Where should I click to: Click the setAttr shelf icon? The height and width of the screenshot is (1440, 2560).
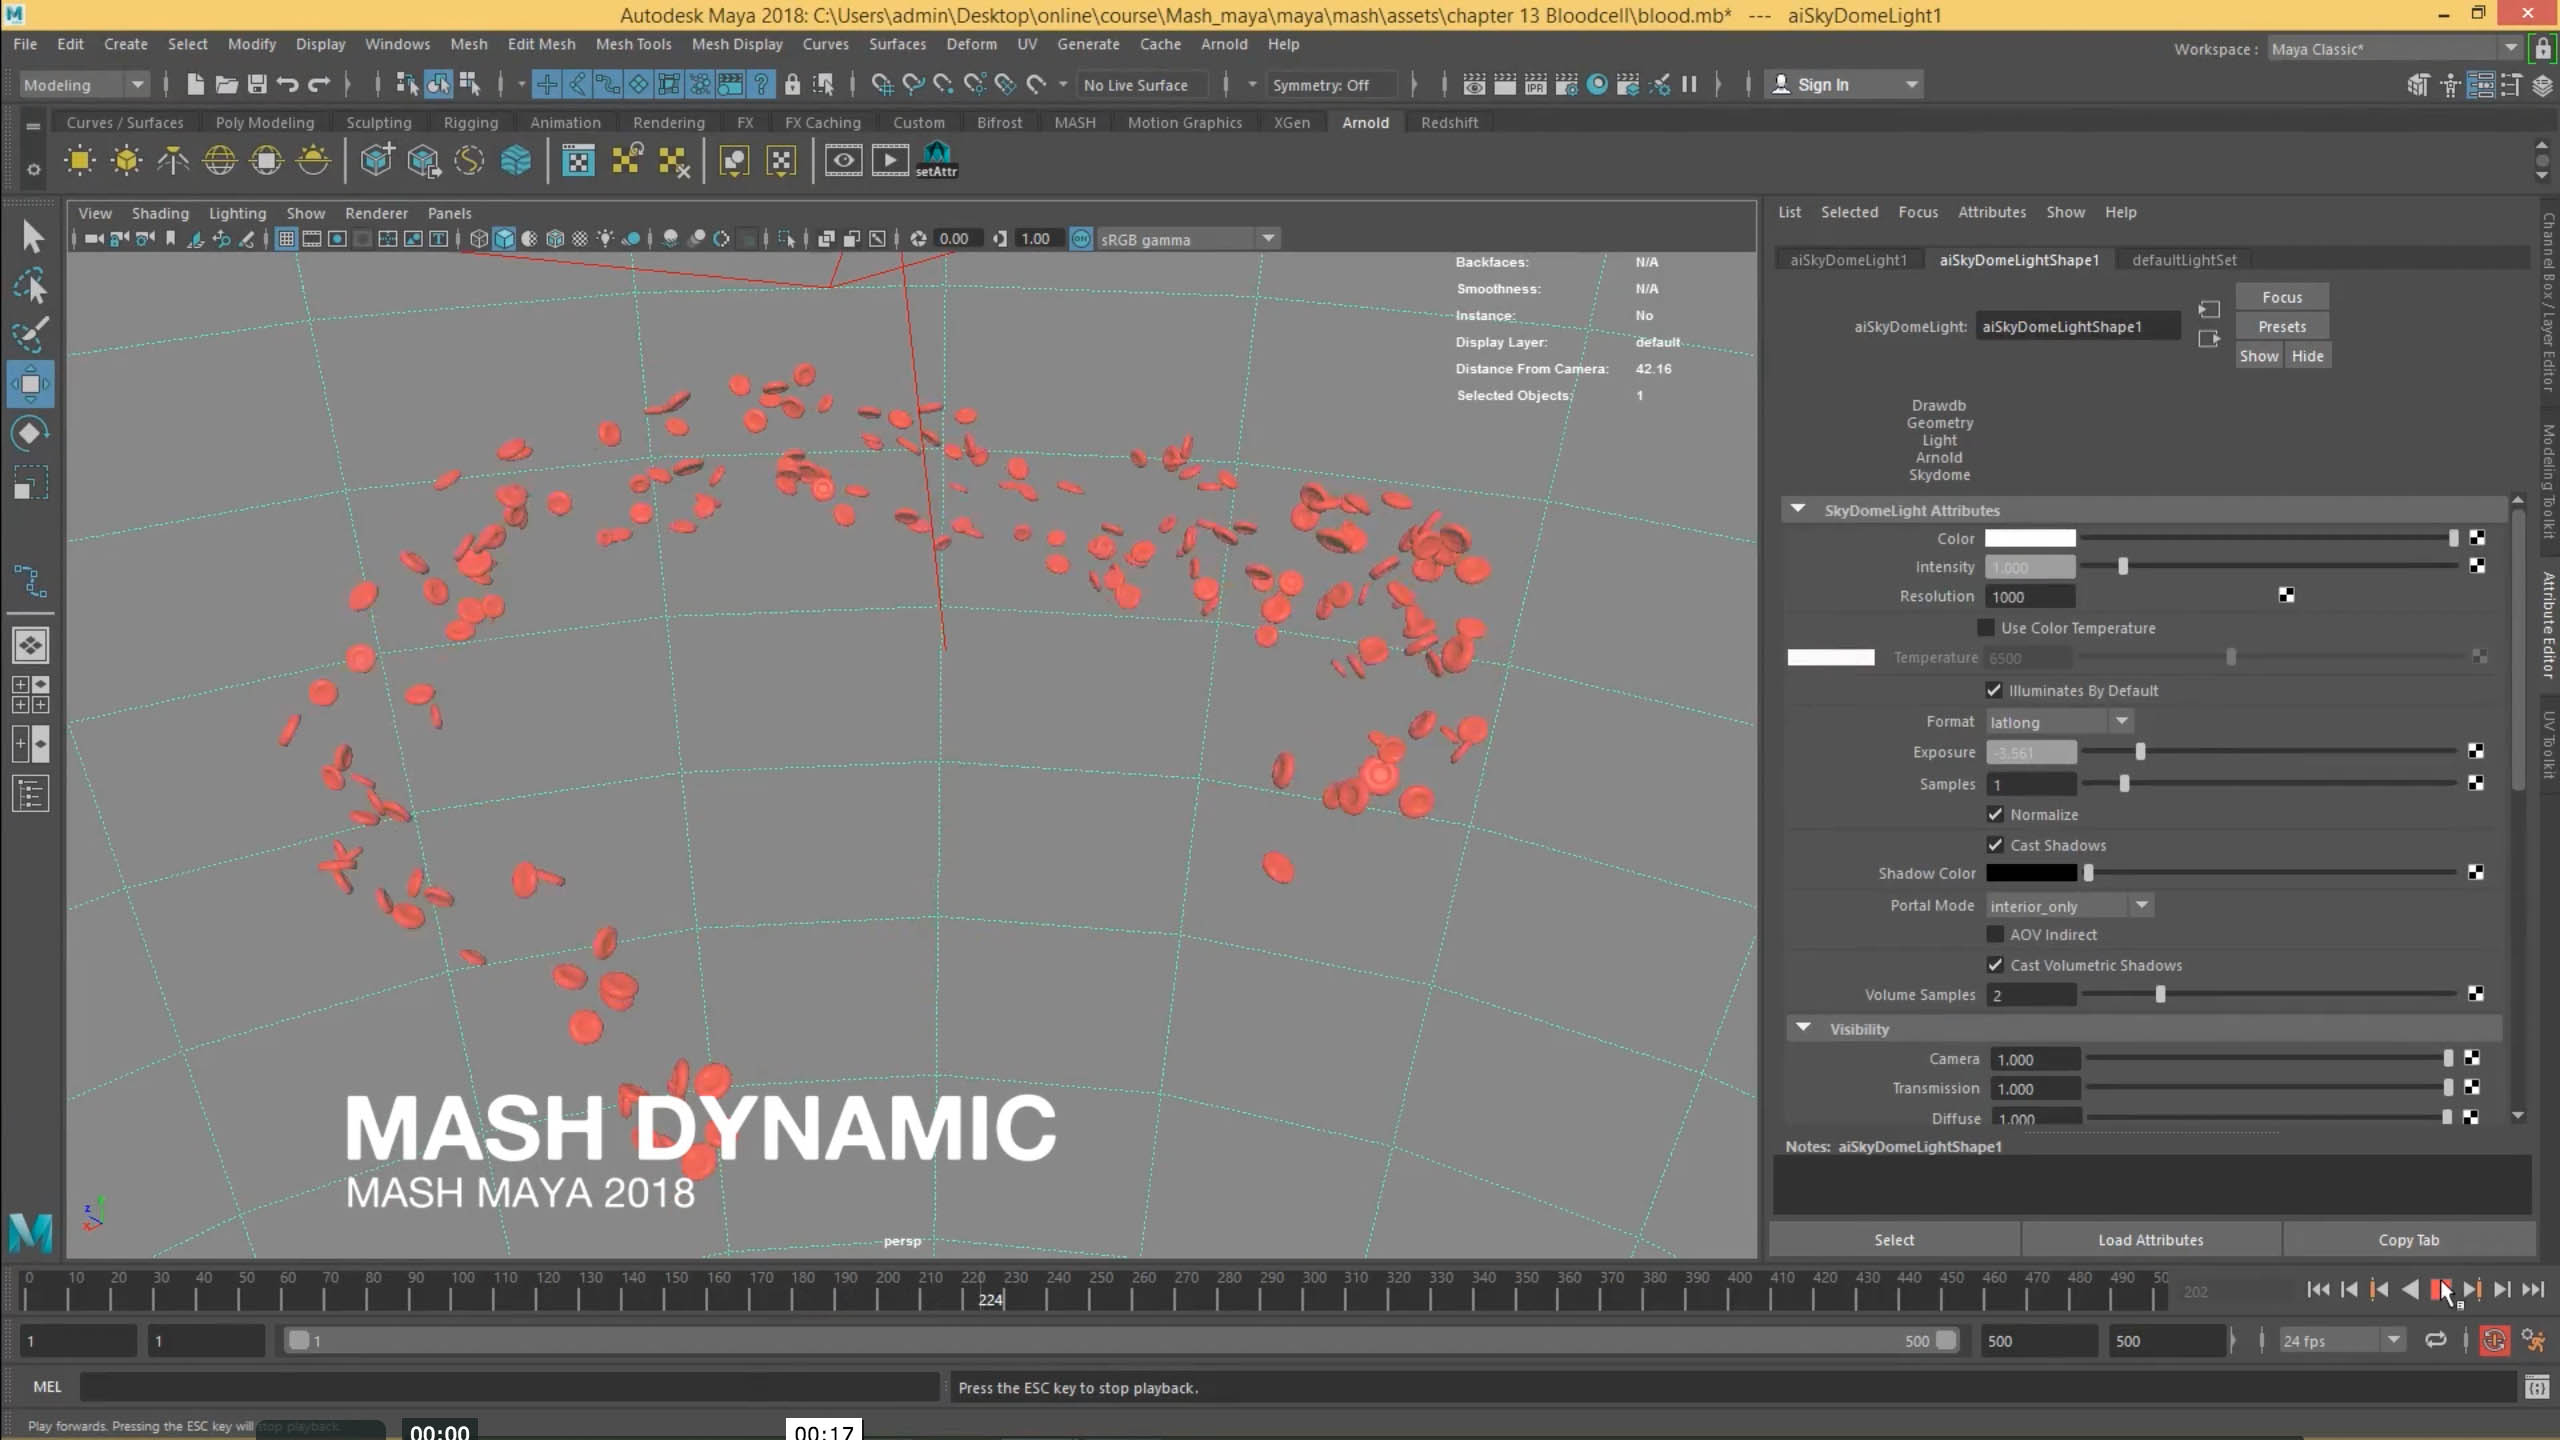[x=936, y=160]
